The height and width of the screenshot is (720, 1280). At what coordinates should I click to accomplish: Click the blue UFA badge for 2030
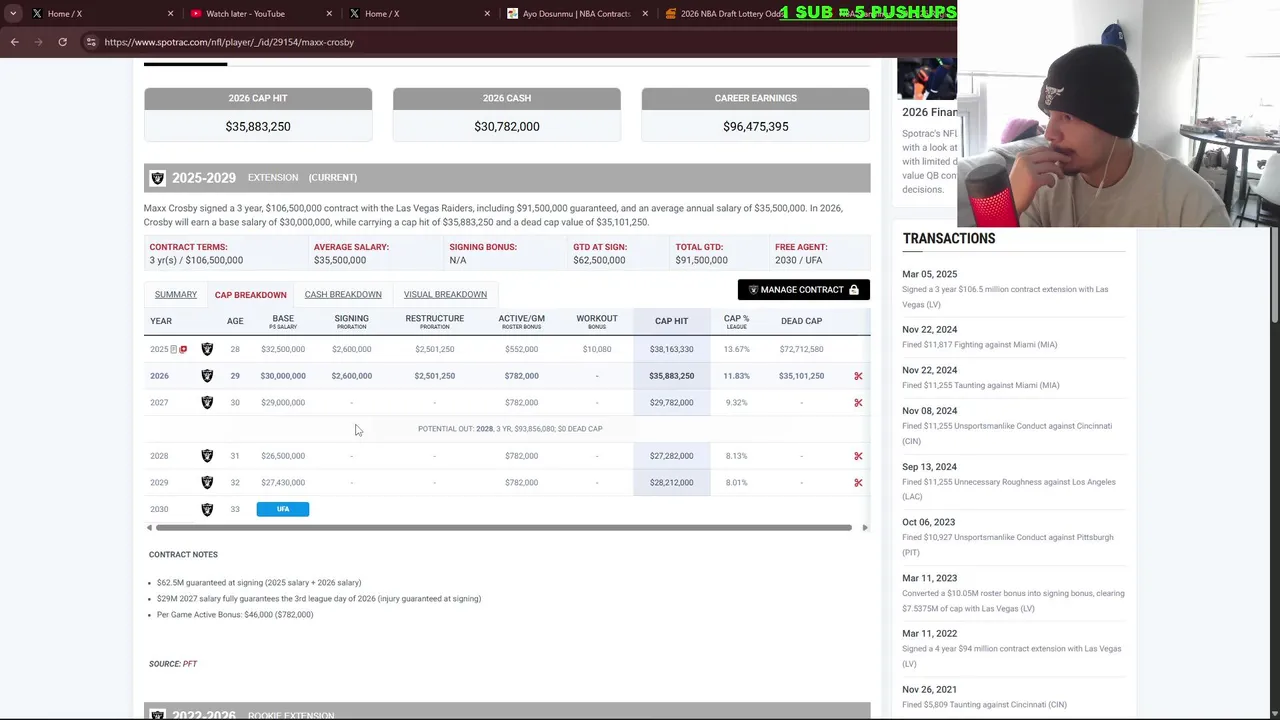(283, 509)
